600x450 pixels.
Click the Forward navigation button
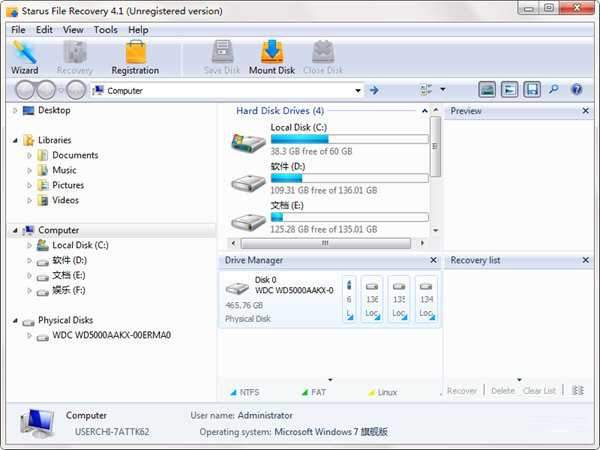pos(46,90)
